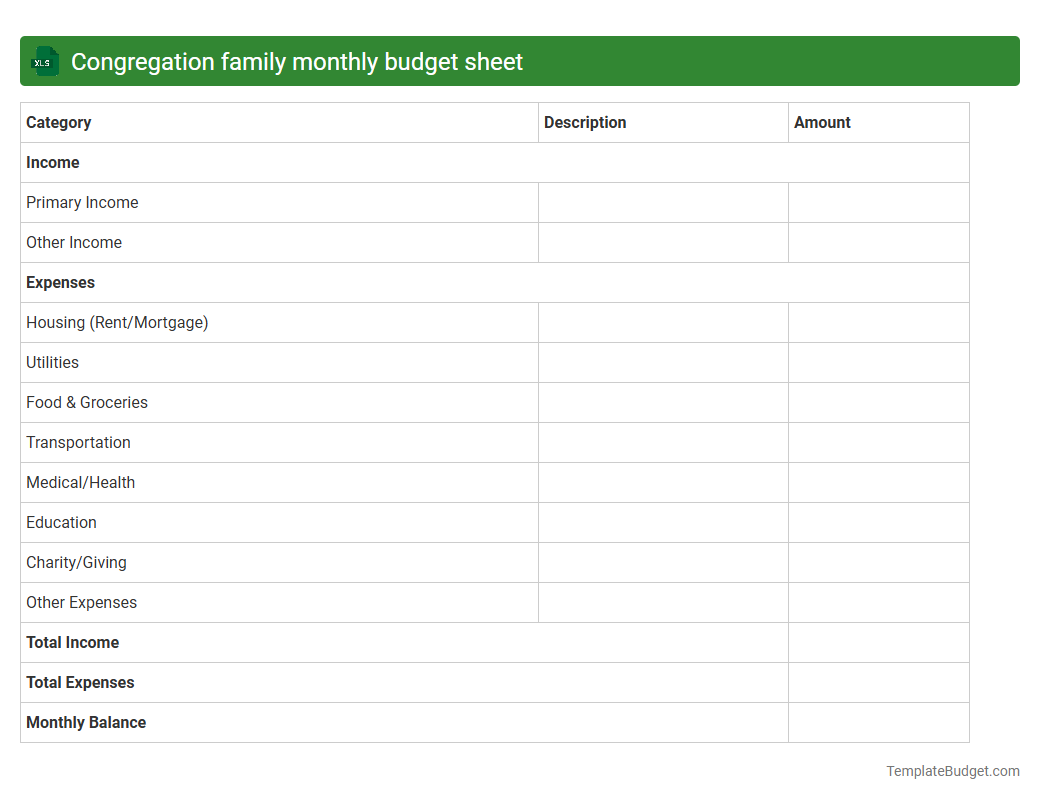Click the Income section row
This screenshot has width=1040, height=800.
[53, 162]
